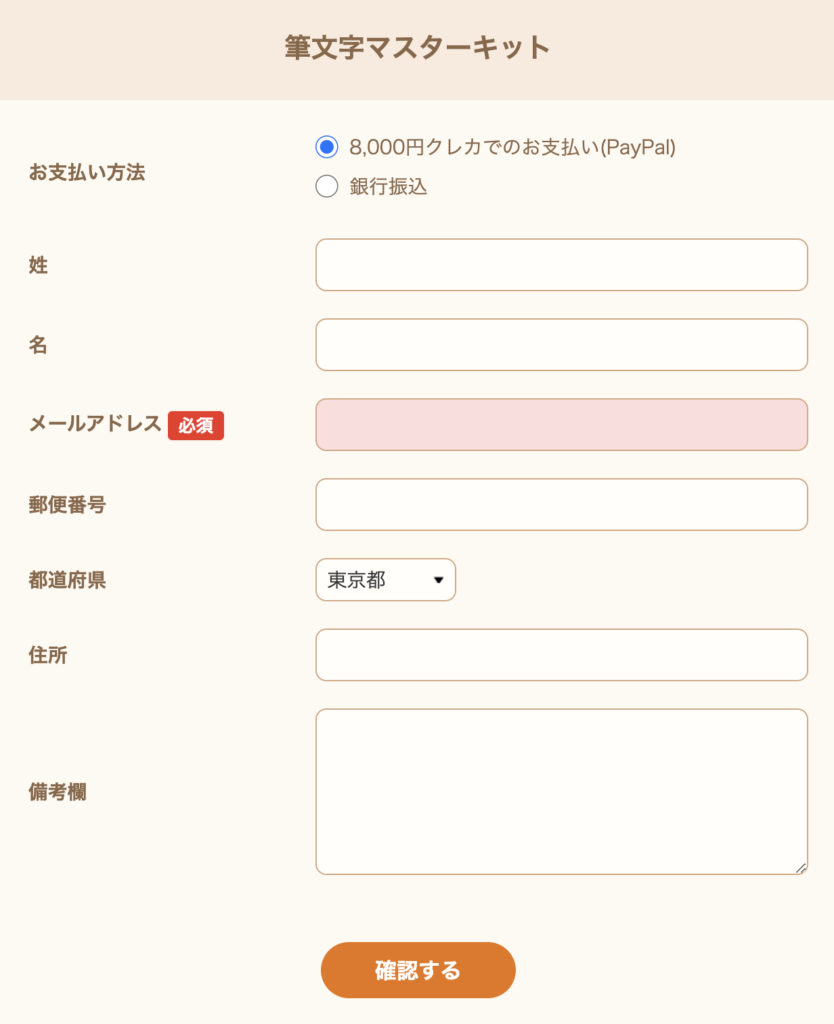
Task: Click the red 必須 badge
Action: (x=196, y=425)
